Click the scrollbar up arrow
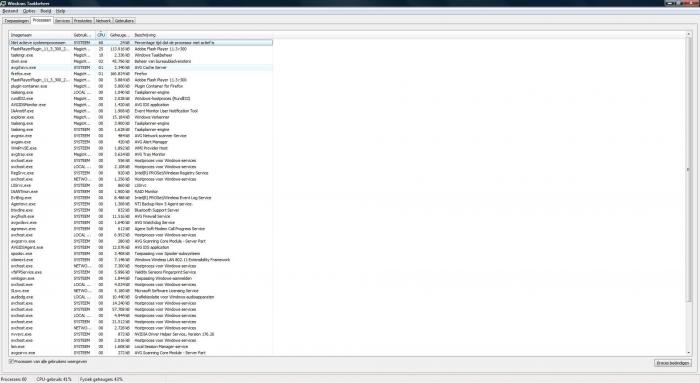700x383 pixels. (x=688, y=34)
